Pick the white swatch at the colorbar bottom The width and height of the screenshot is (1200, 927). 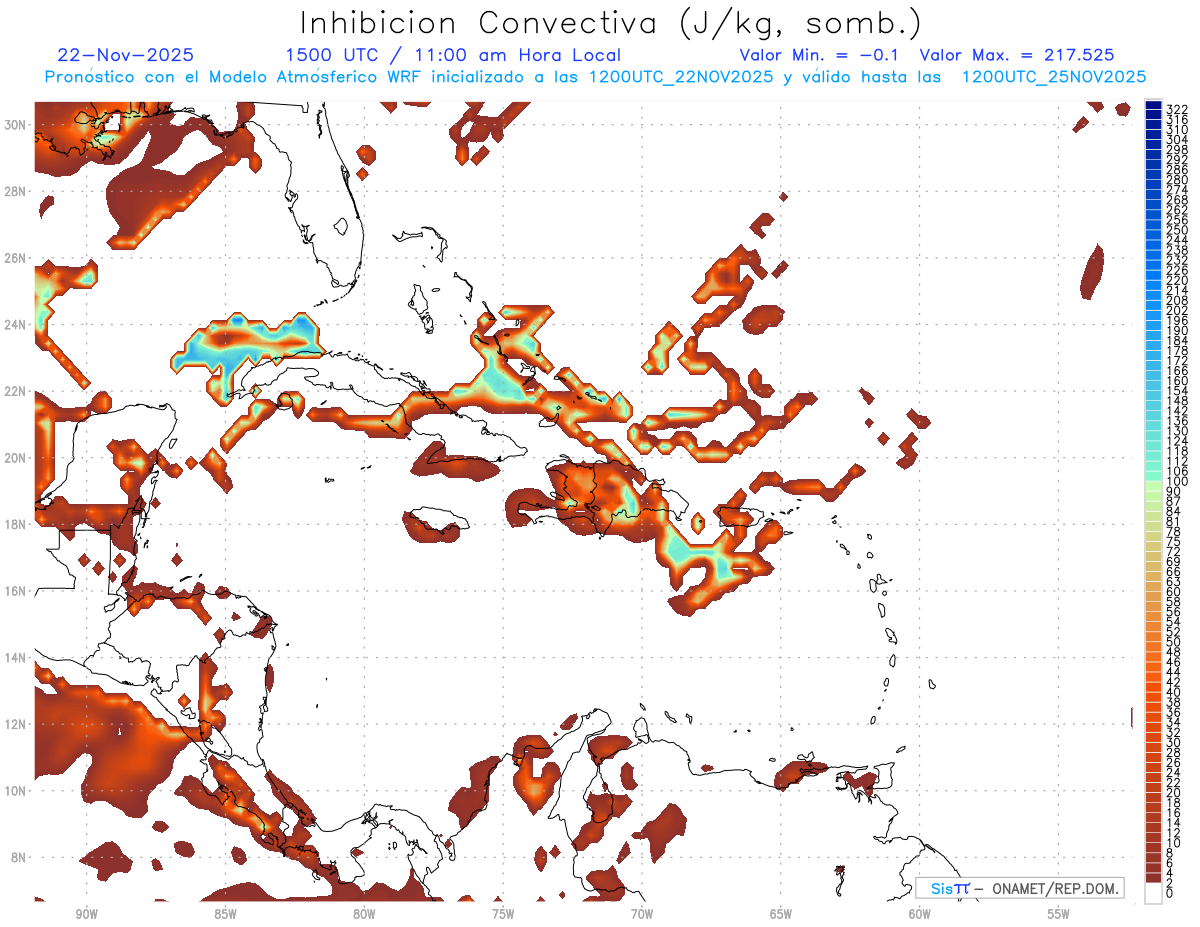[x=1154, y=892]
